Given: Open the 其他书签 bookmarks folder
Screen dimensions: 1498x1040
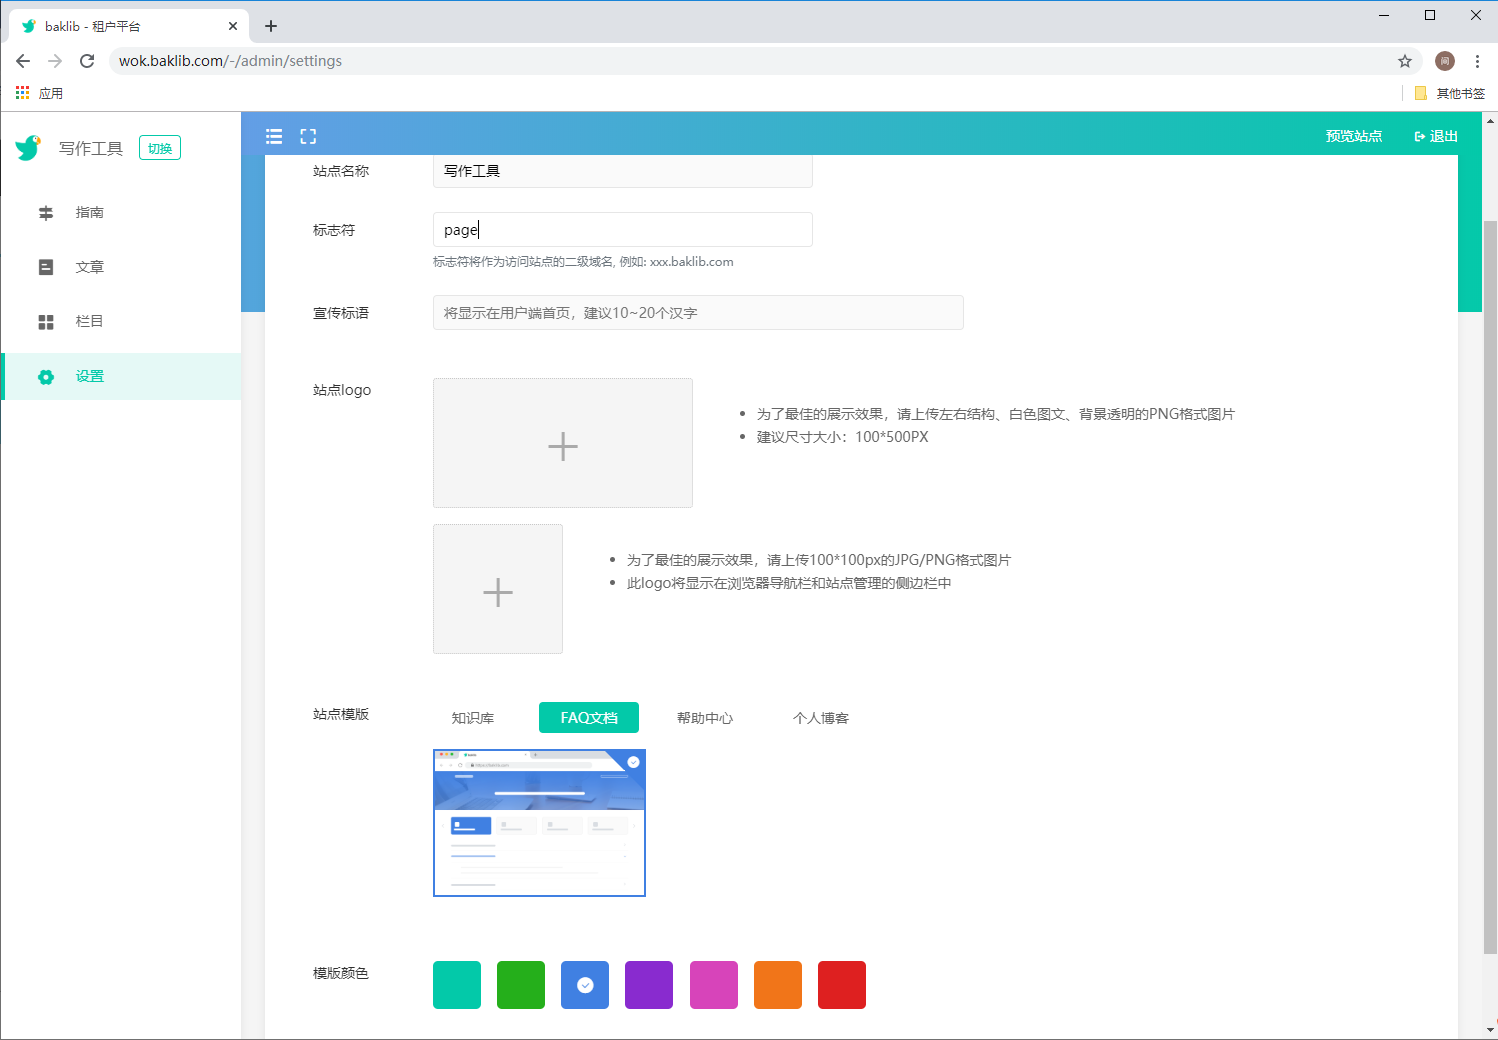Looking at the screenshot, I should click(x=1450, y=93).
